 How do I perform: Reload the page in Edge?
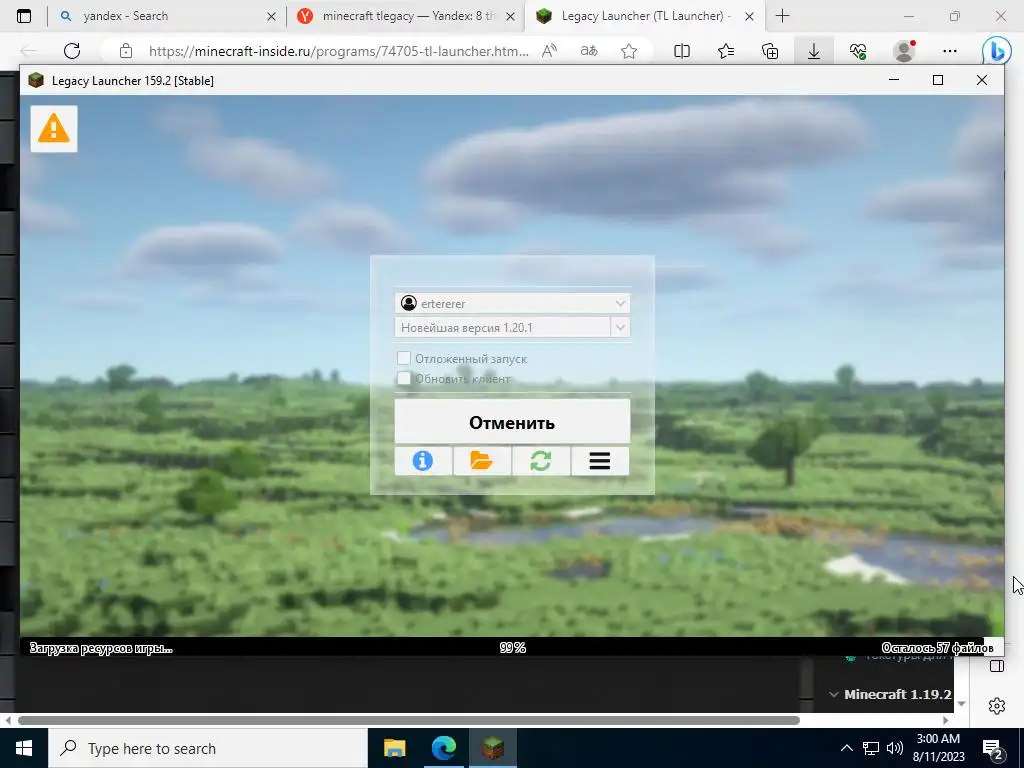point(72,51)
